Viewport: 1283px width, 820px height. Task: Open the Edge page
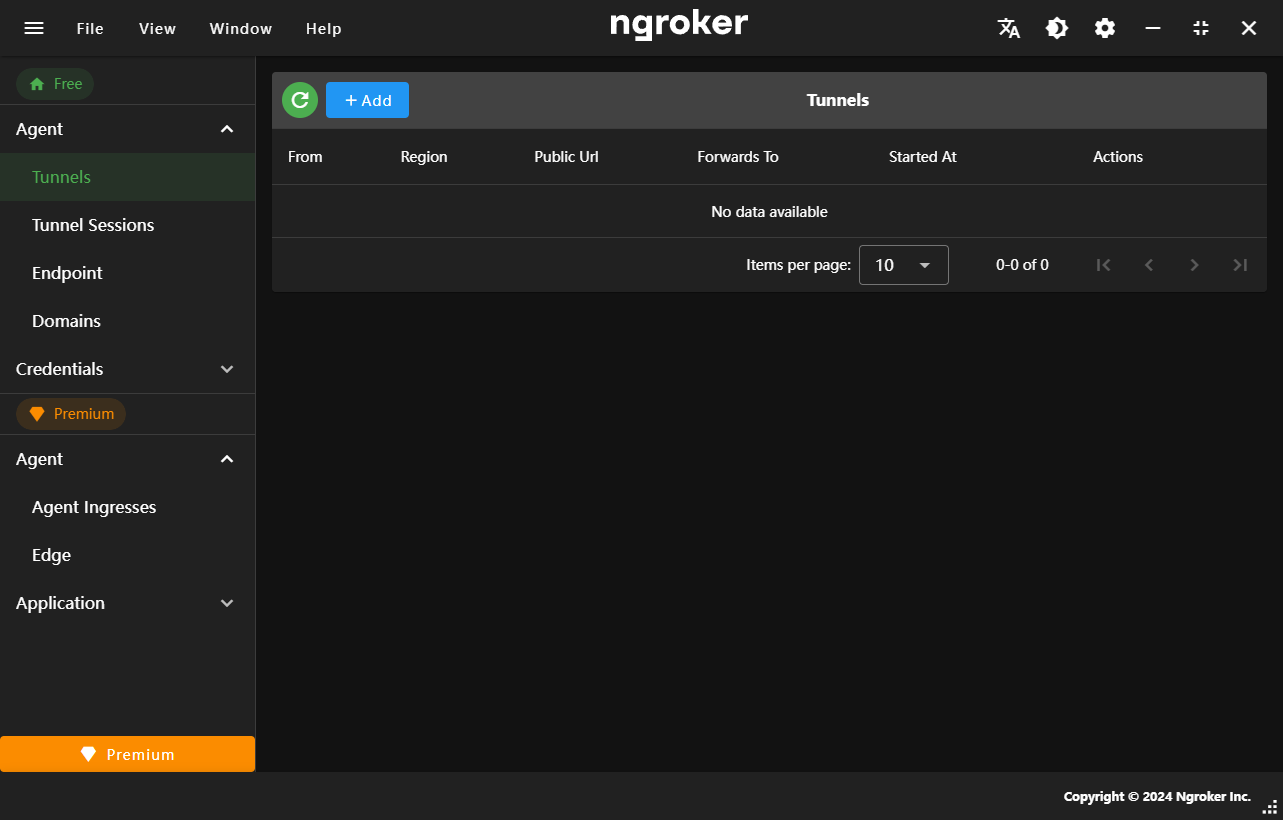(128, 555)
